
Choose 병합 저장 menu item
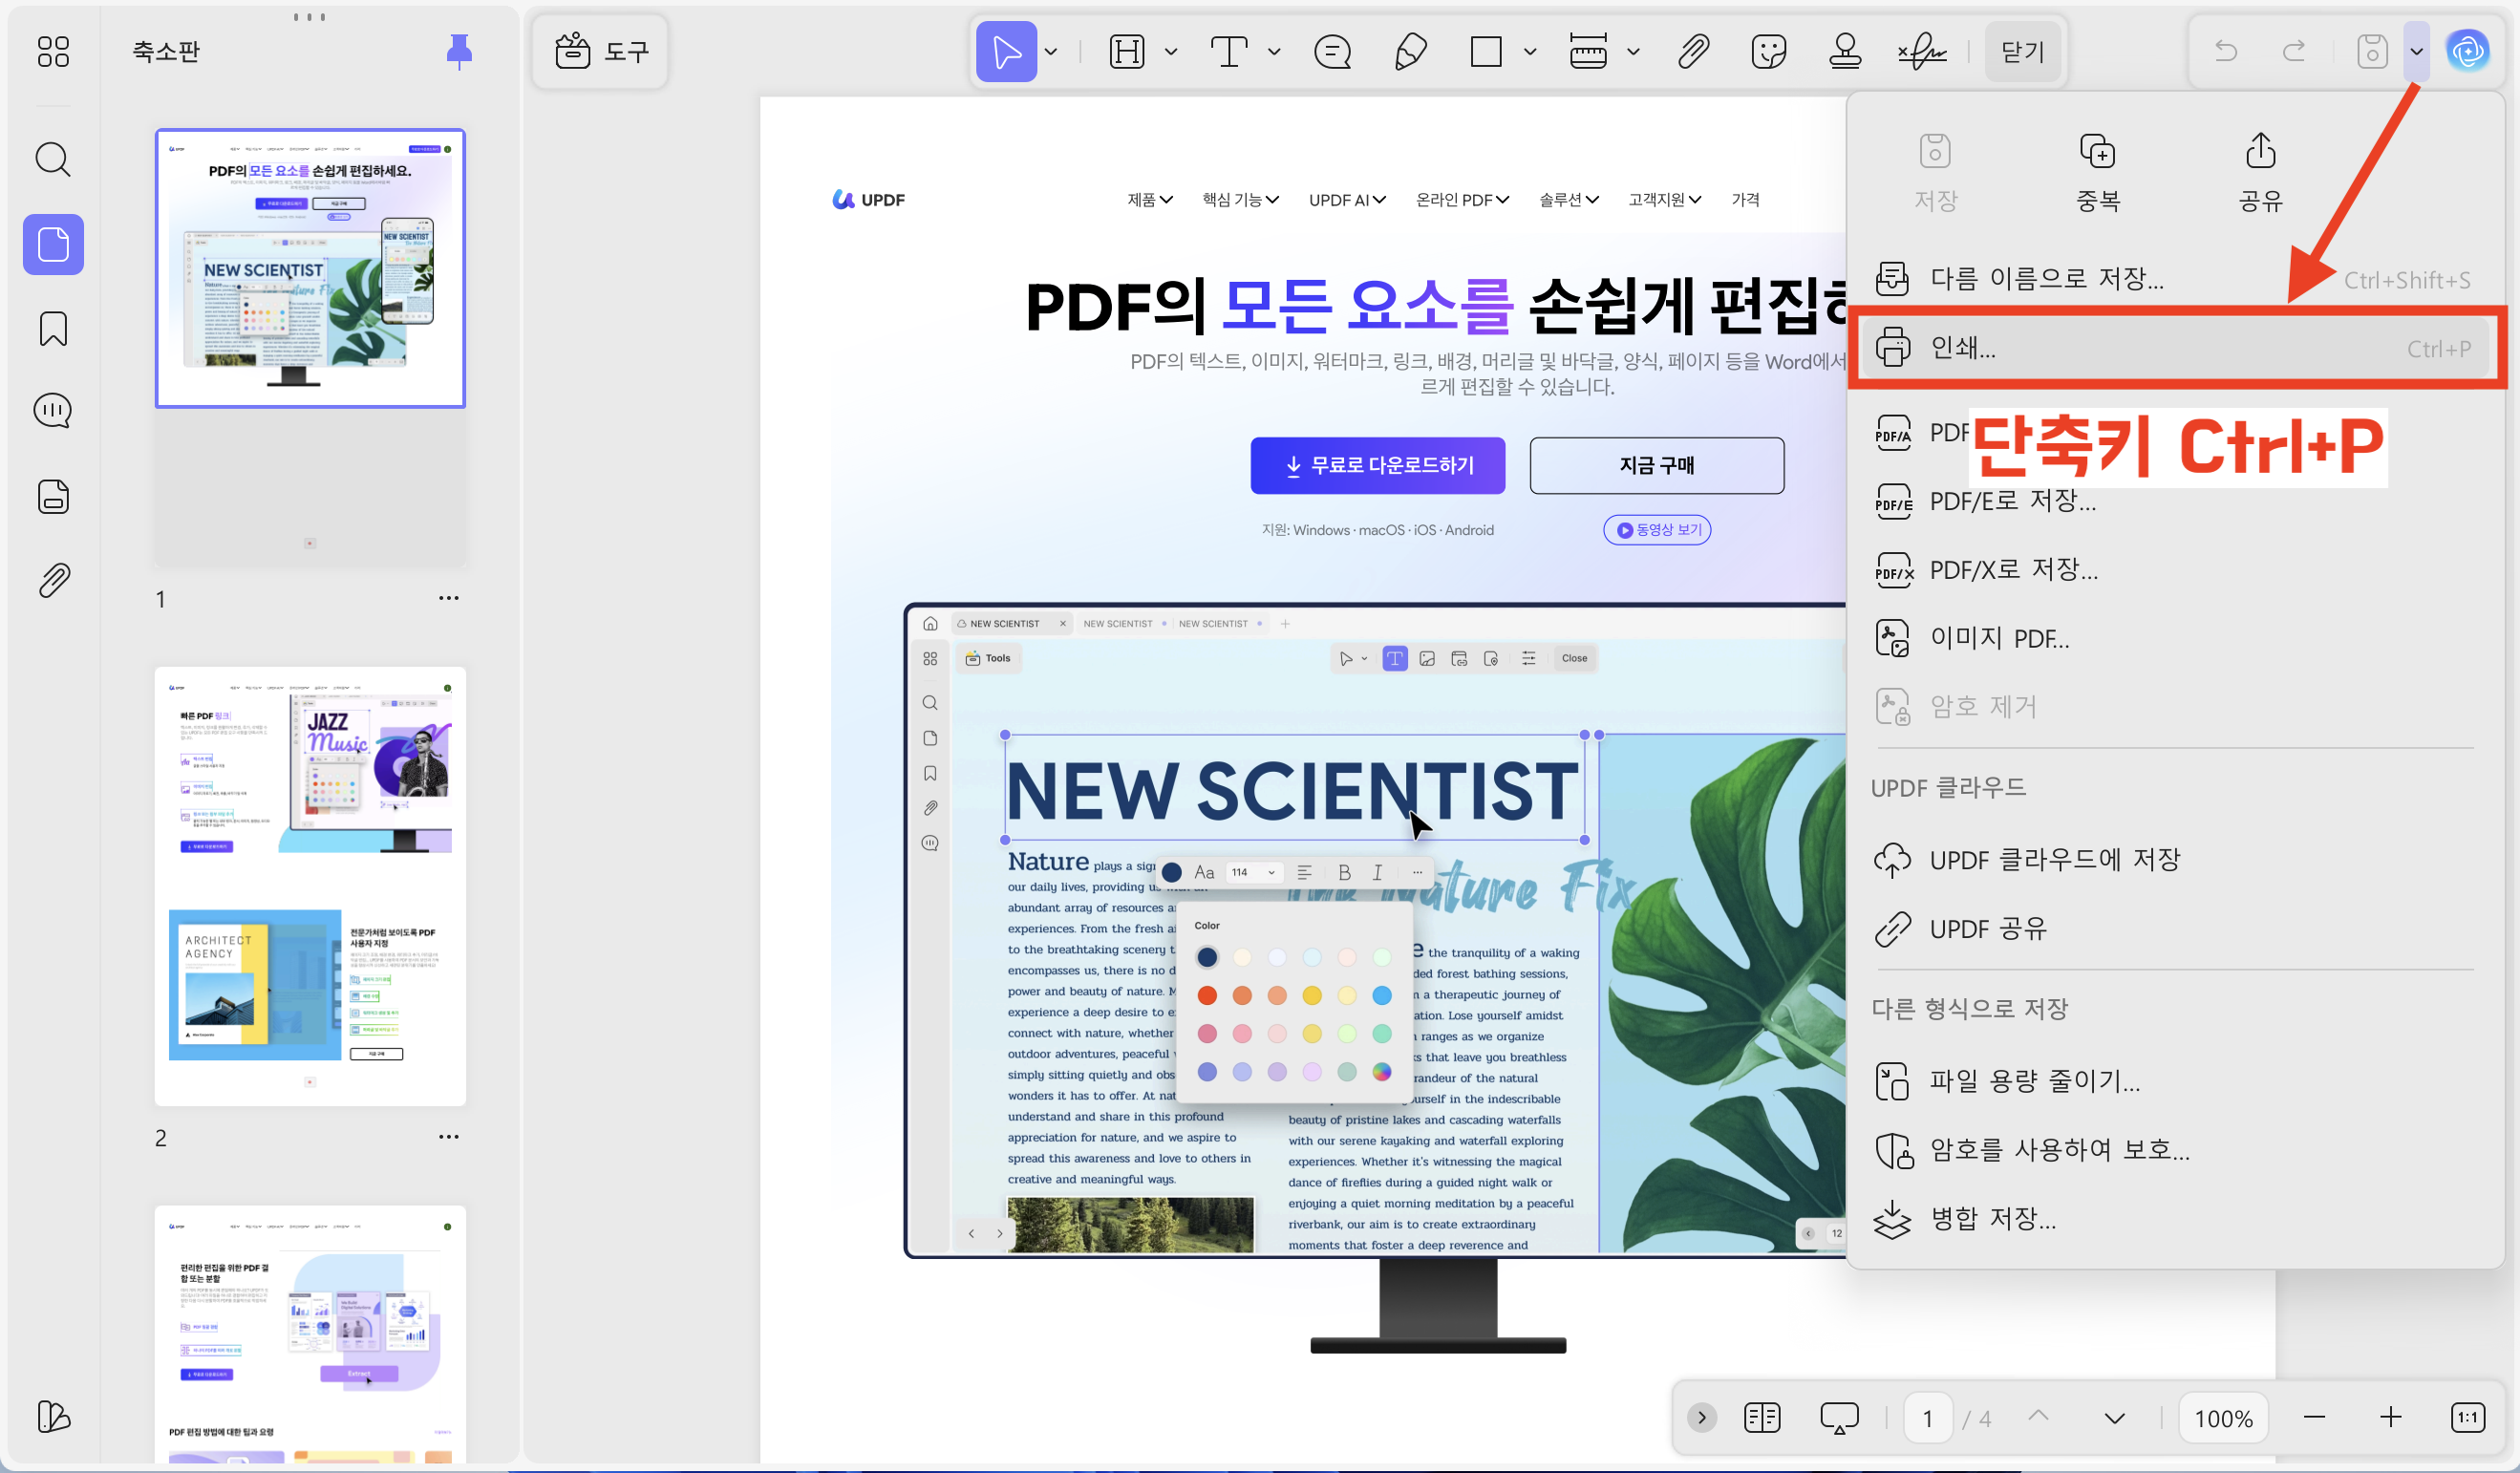point(2176,1218)
